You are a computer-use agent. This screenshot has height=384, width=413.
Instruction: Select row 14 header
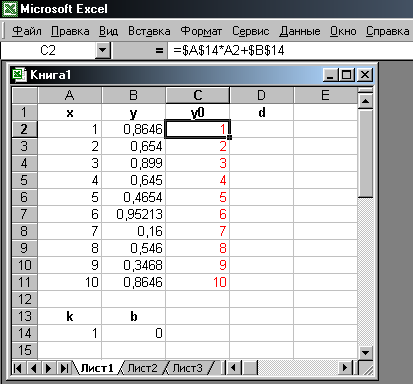pos(24,333)
